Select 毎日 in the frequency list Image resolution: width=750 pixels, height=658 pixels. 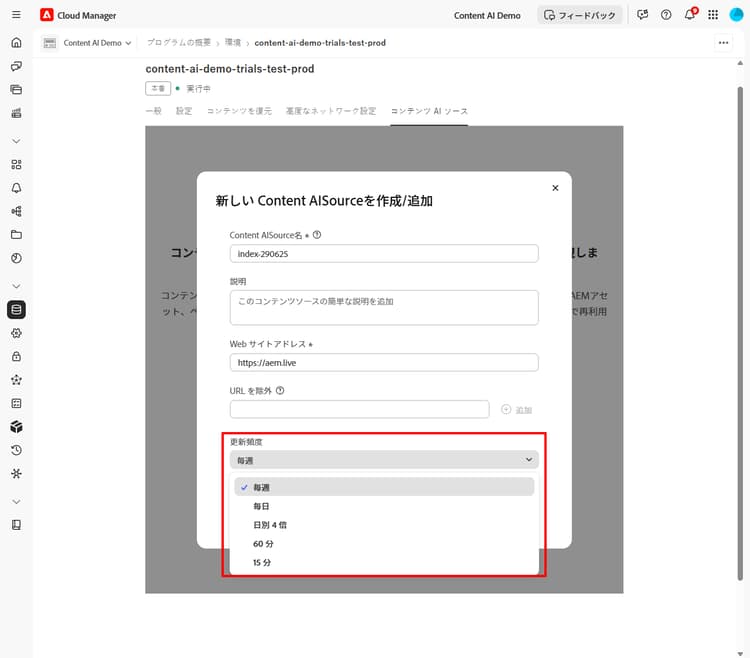click(x=384, y=506)
